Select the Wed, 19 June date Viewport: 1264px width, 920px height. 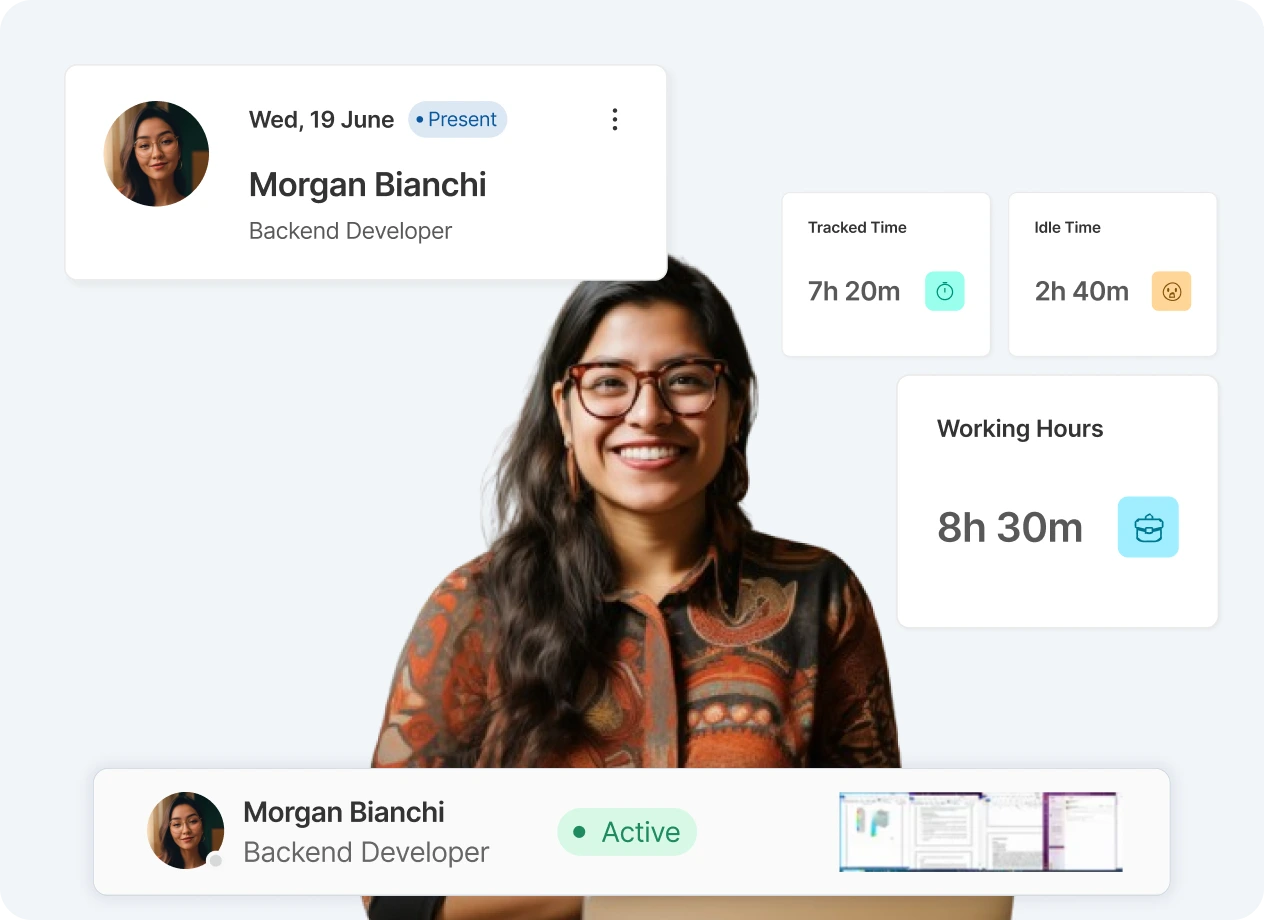[321, 120]
